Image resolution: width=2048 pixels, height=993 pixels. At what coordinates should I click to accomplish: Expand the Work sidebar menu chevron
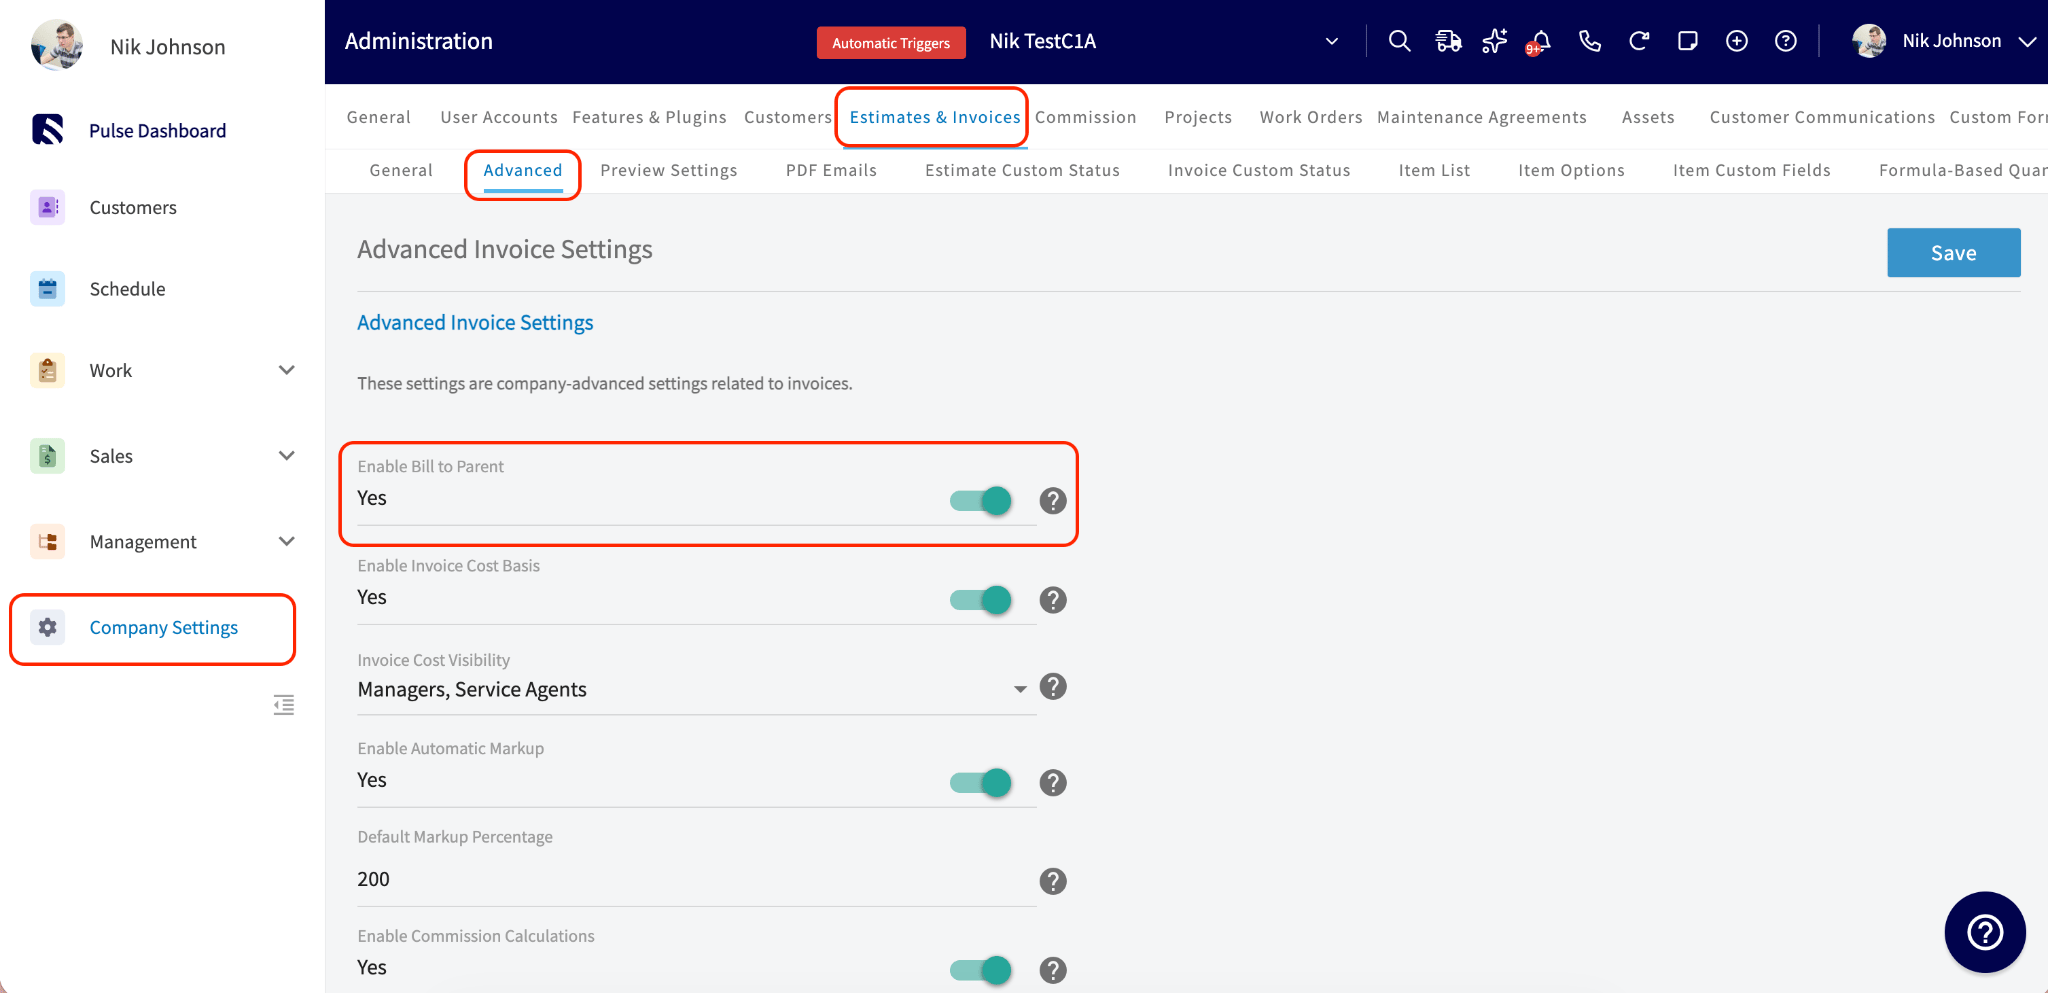click(x=287, y=370)
